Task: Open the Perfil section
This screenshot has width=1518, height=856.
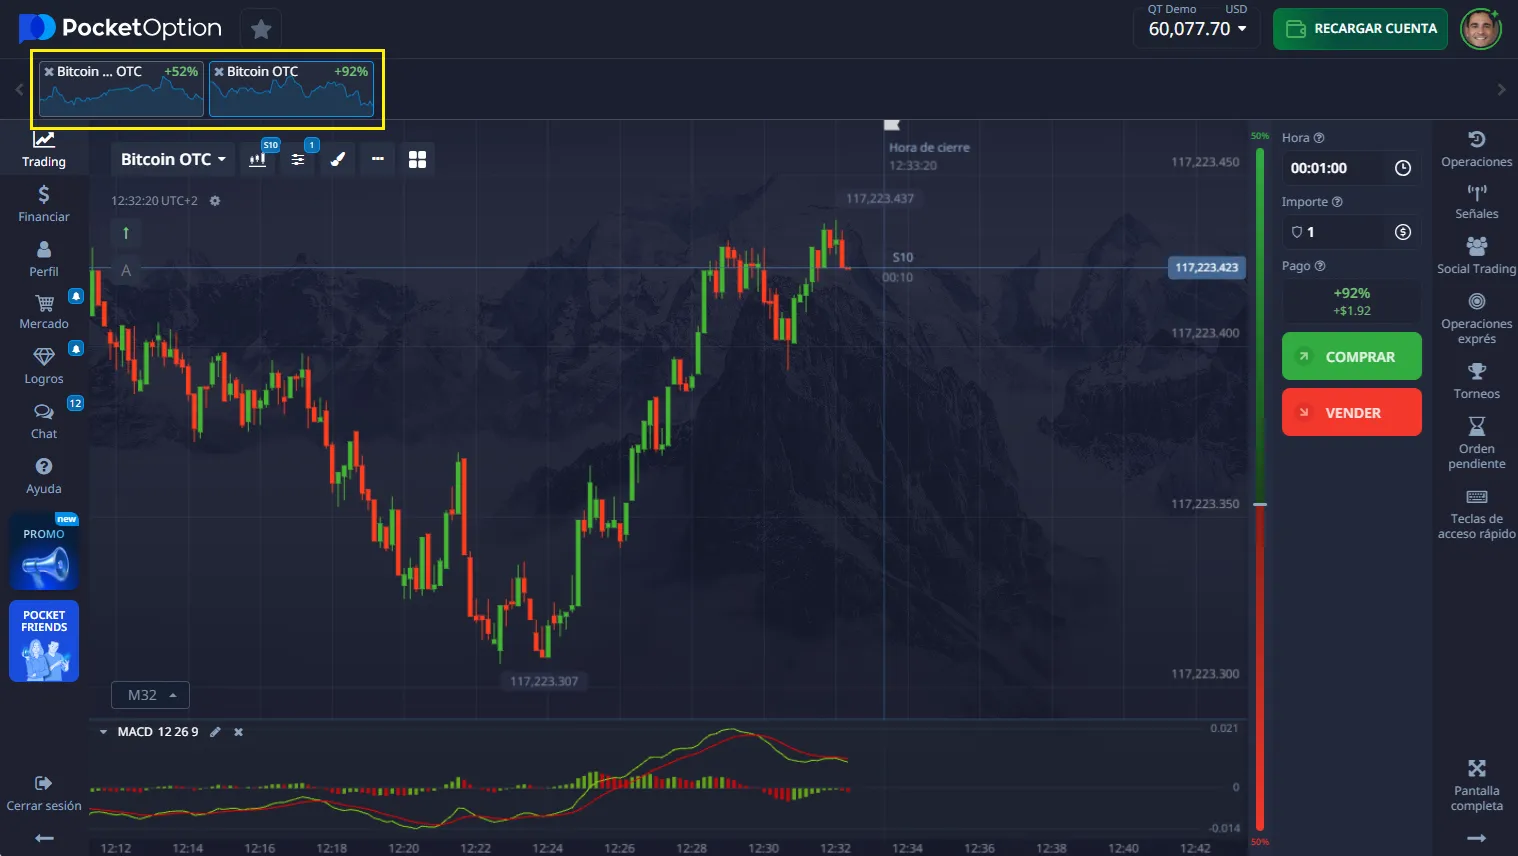Action: [x=44, y=258]
